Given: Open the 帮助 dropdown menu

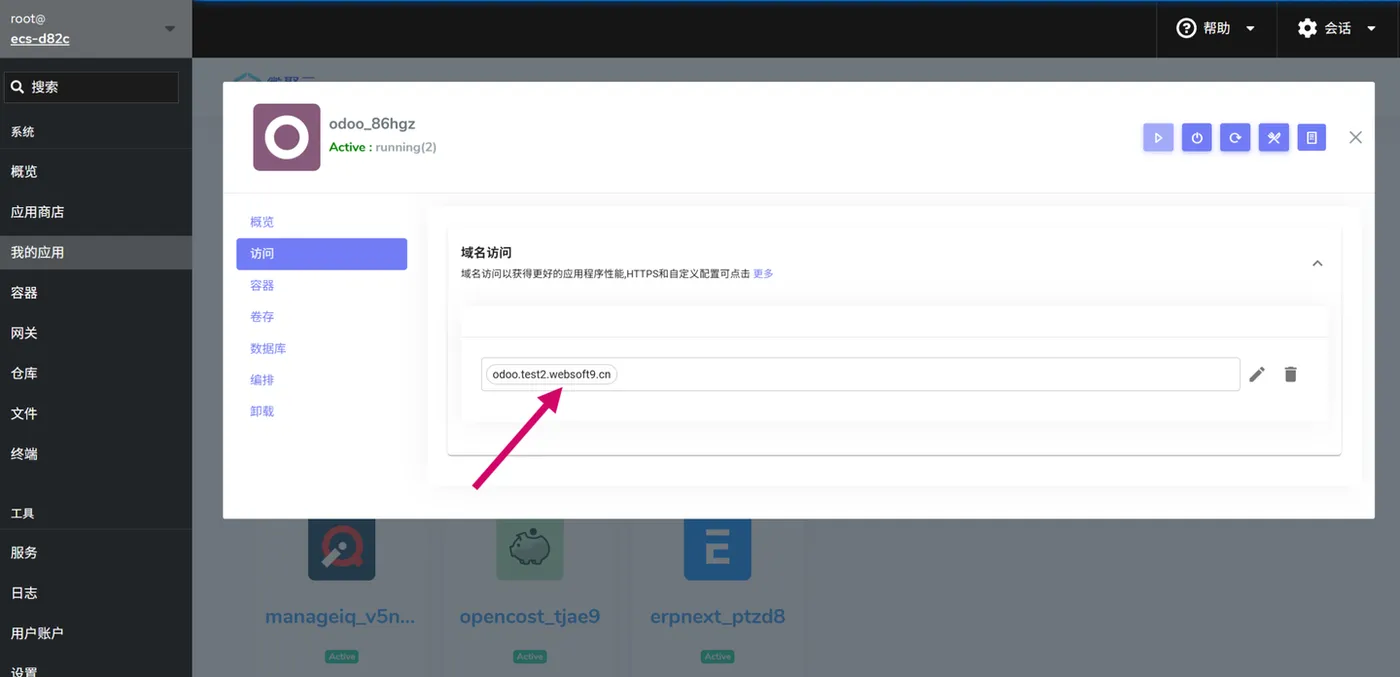Looking at the screenshot, I should (1215, 28).
